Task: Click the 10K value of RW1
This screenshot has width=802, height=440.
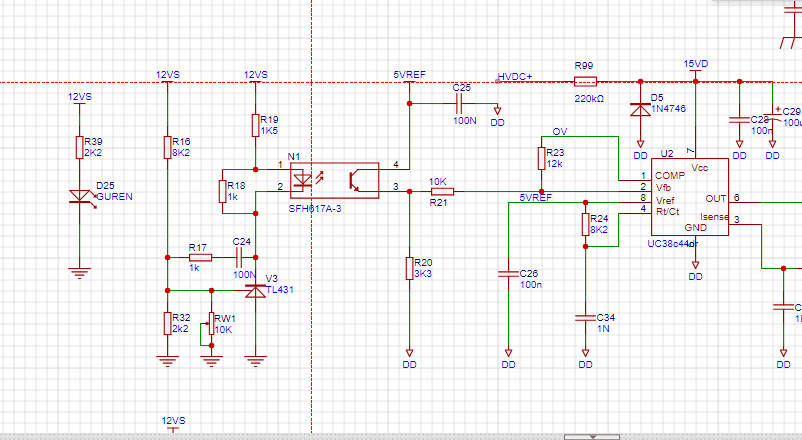Action: tap(223, 329)
